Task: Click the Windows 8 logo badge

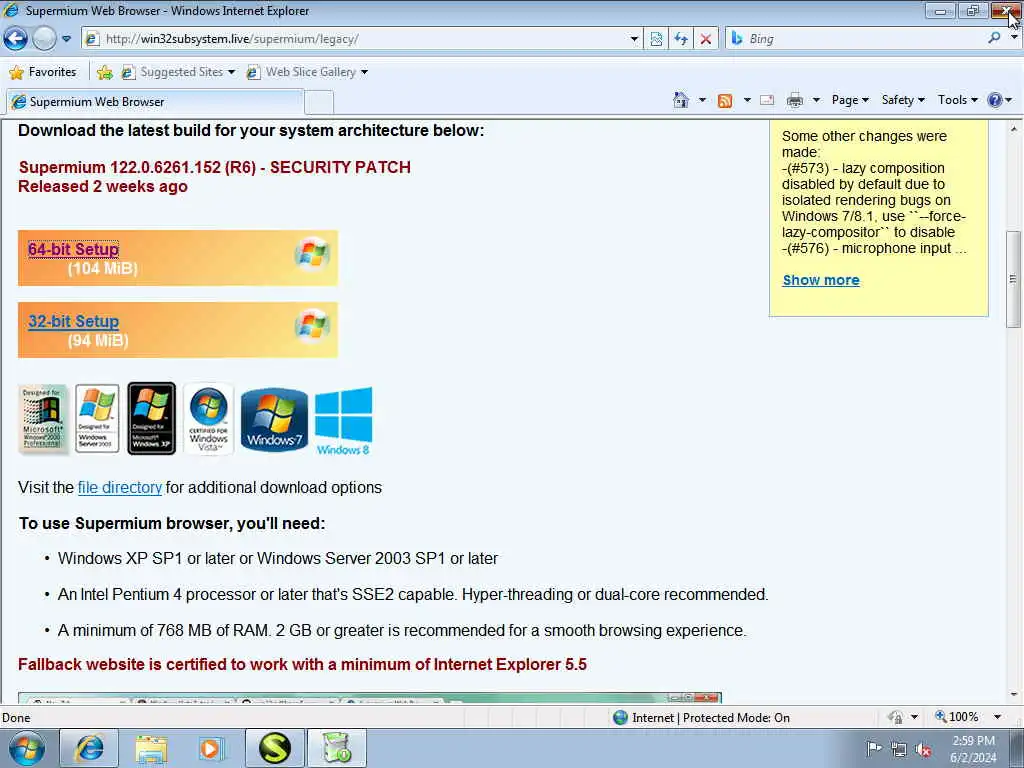Action: [344, 421]
